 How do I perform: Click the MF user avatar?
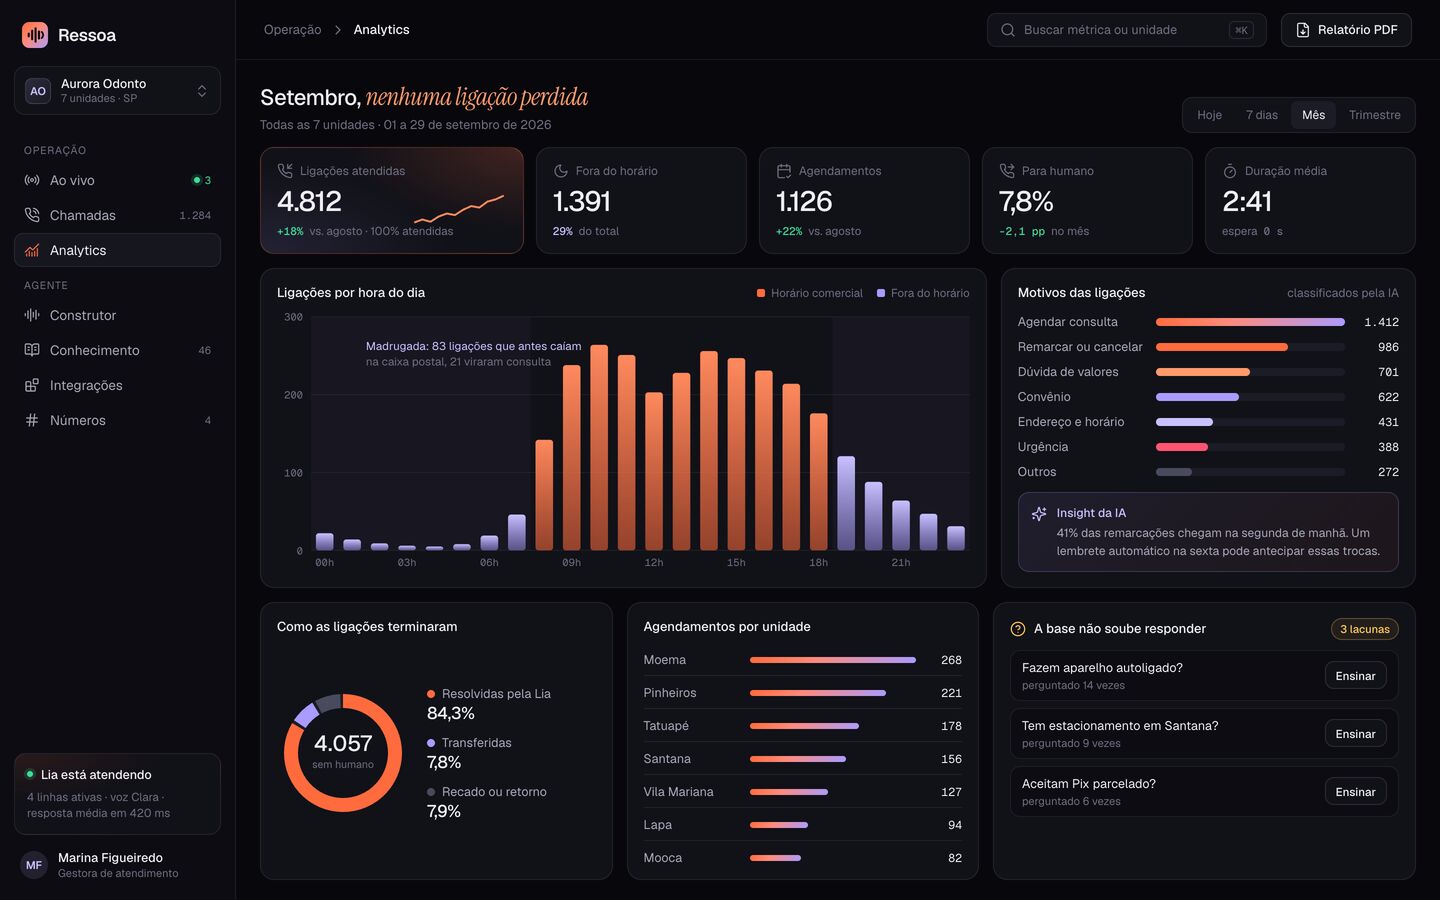click(x=34, y=865)
